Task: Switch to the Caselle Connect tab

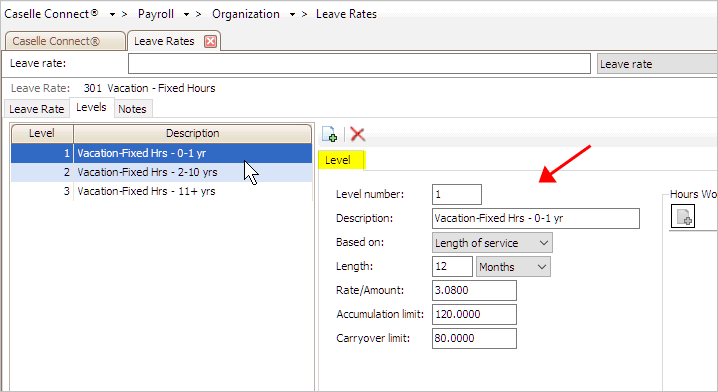Action: (65, 41)
